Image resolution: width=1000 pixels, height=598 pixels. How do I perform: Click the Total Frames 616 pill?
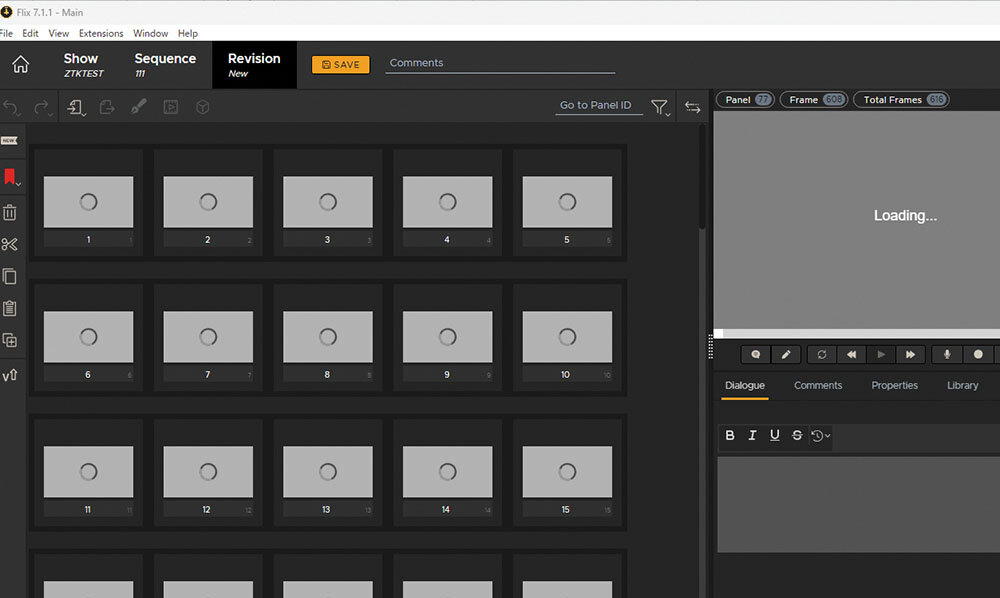tap(902, 99)
